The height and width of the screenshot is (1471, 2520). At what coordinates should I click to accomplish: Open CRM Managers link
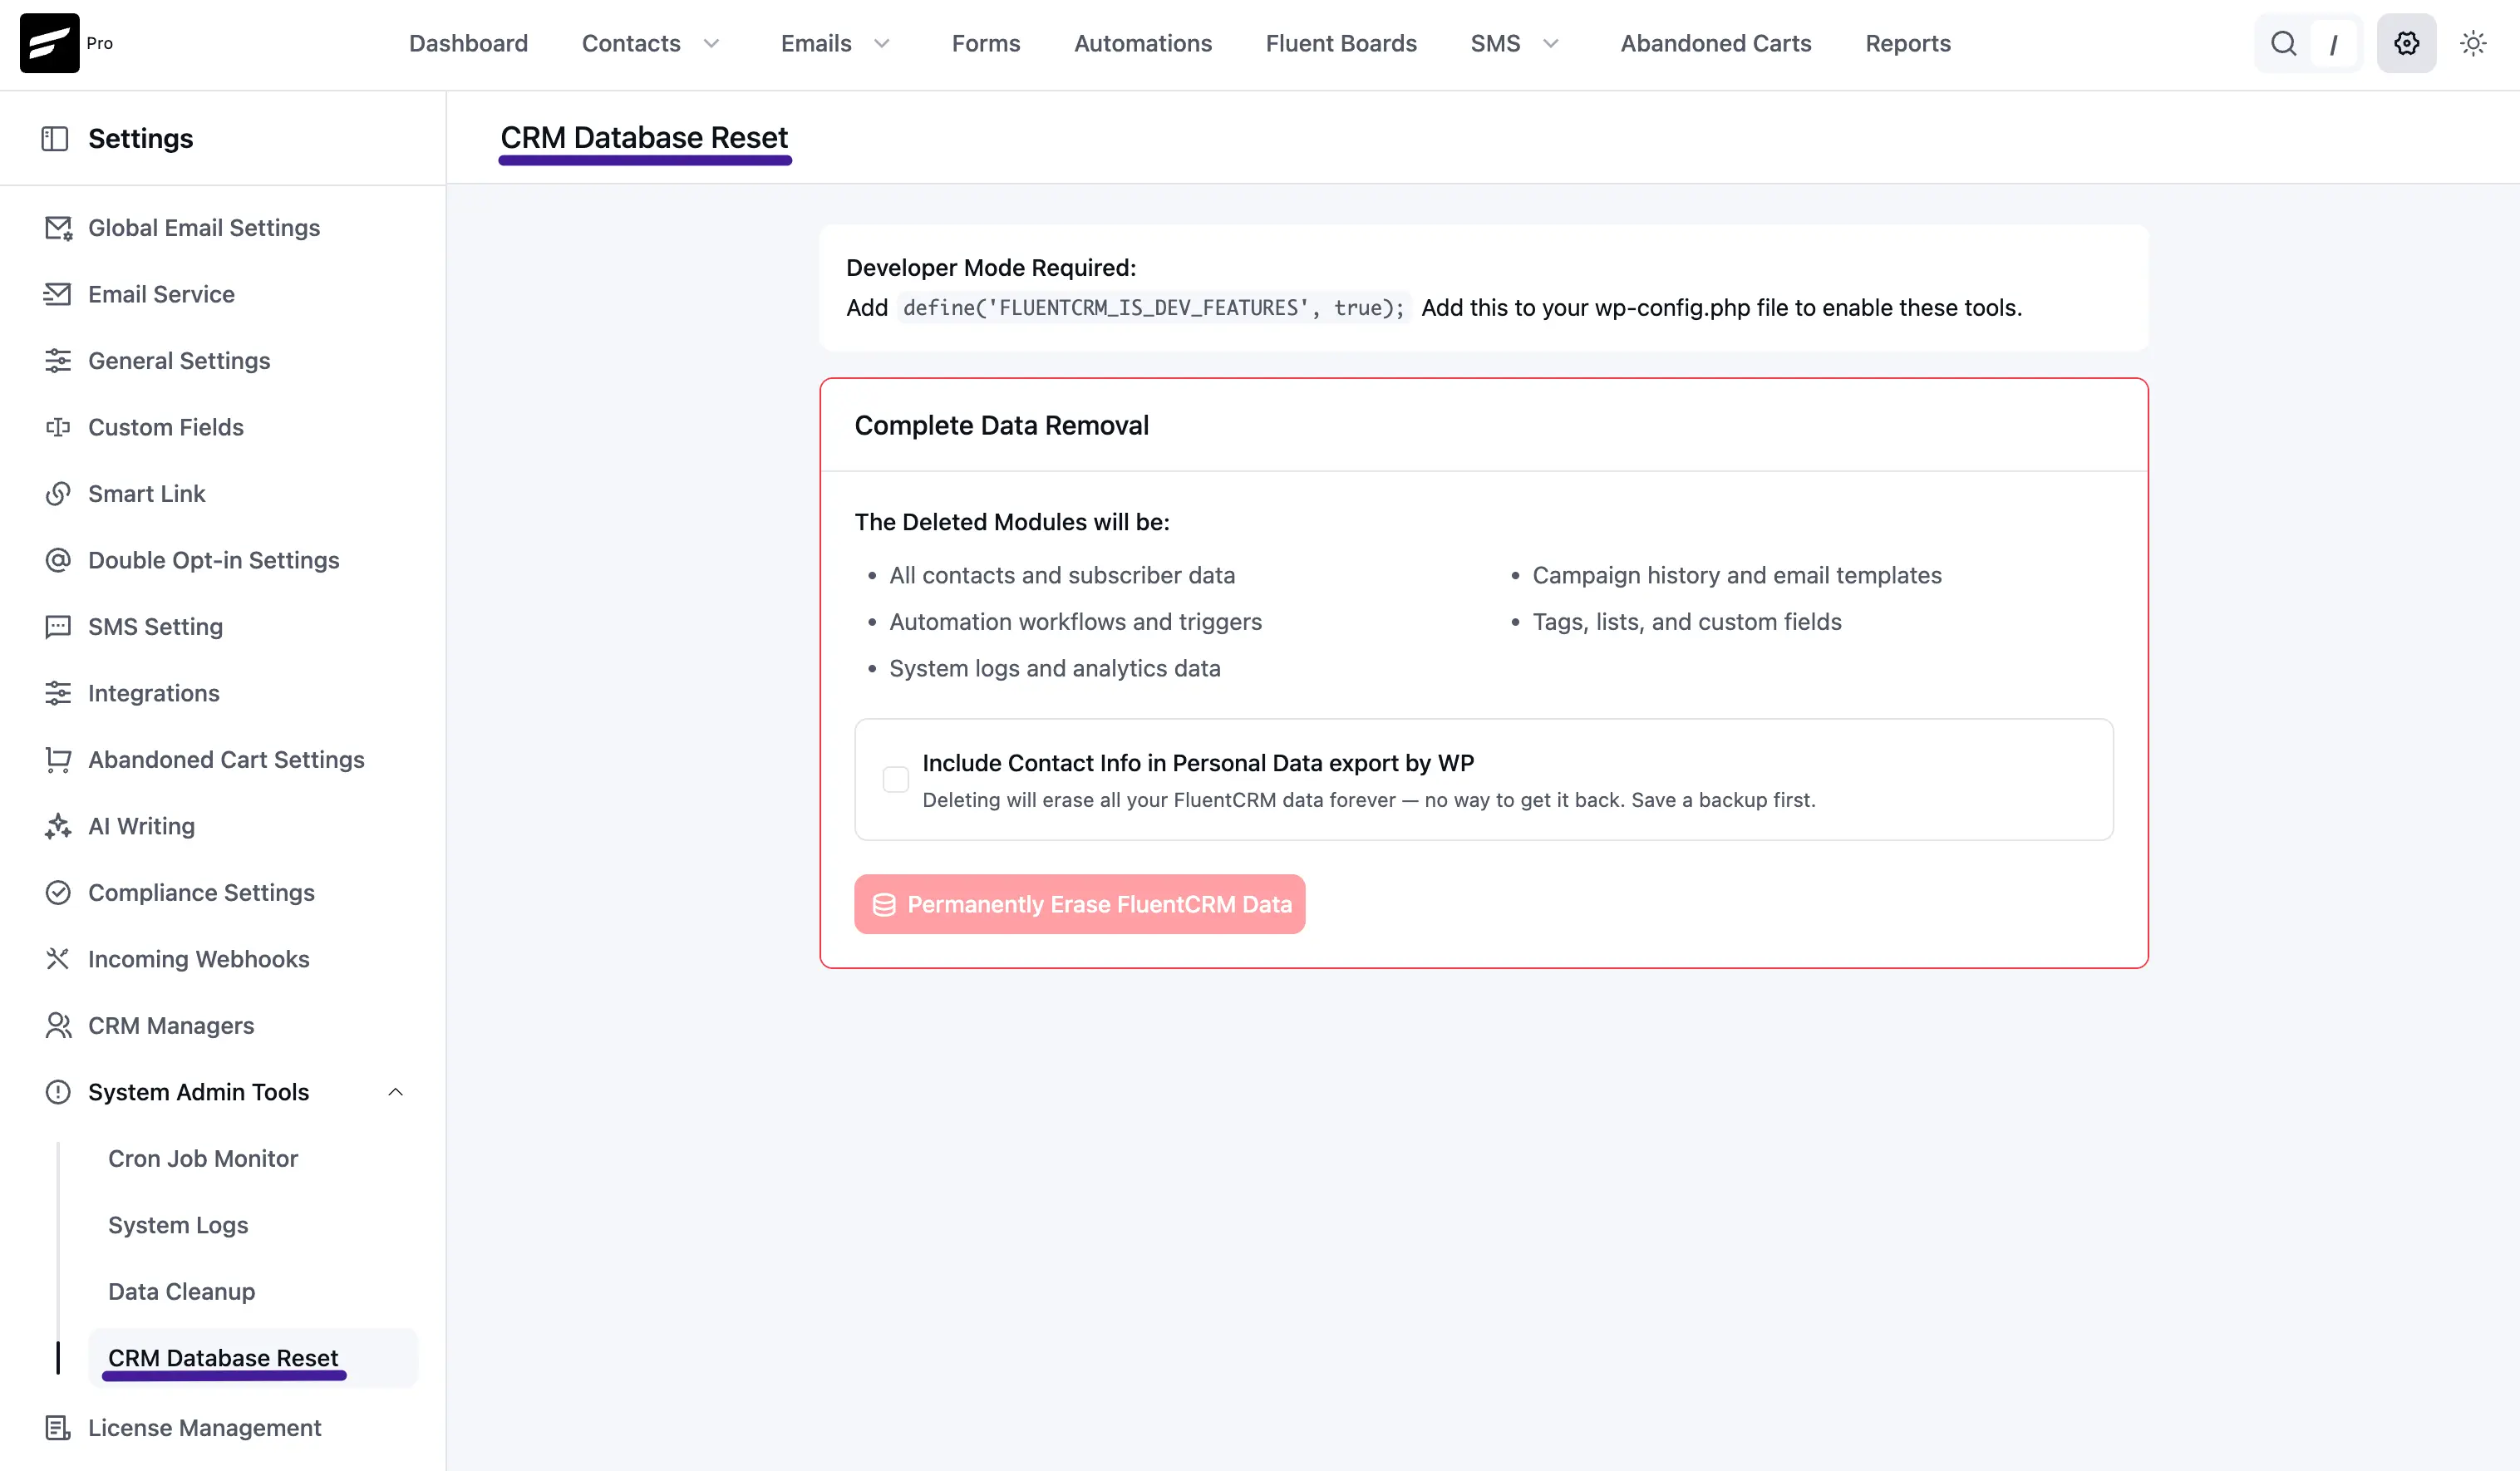171,1026
